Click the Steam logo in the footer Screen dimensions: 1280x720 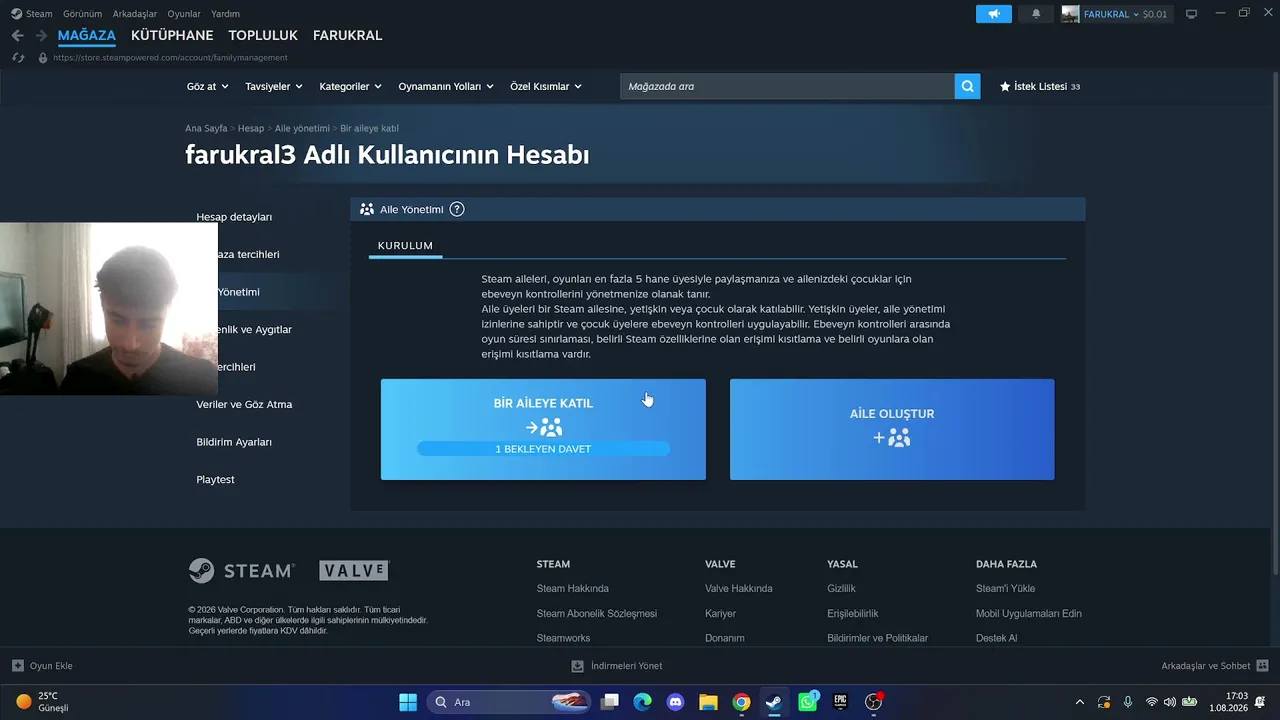pyautogui.click(x=242, y=571)
